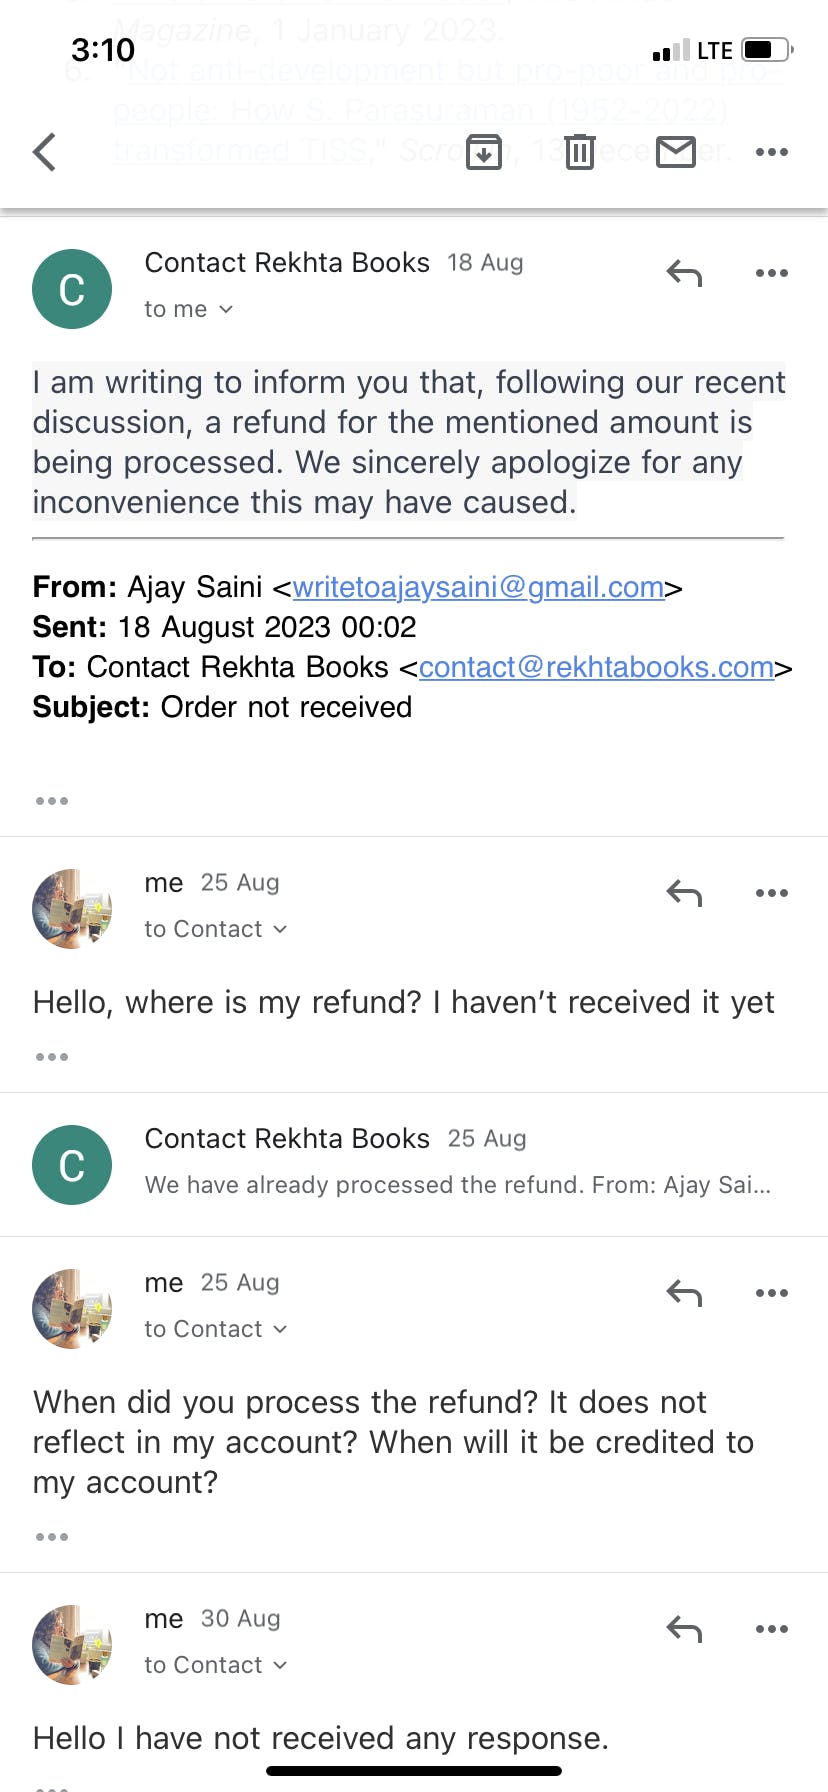Viewport: 828px width, 1792px height.
Task: Show quoted text under 'where is my refund'
Action: pos(52,1056)
